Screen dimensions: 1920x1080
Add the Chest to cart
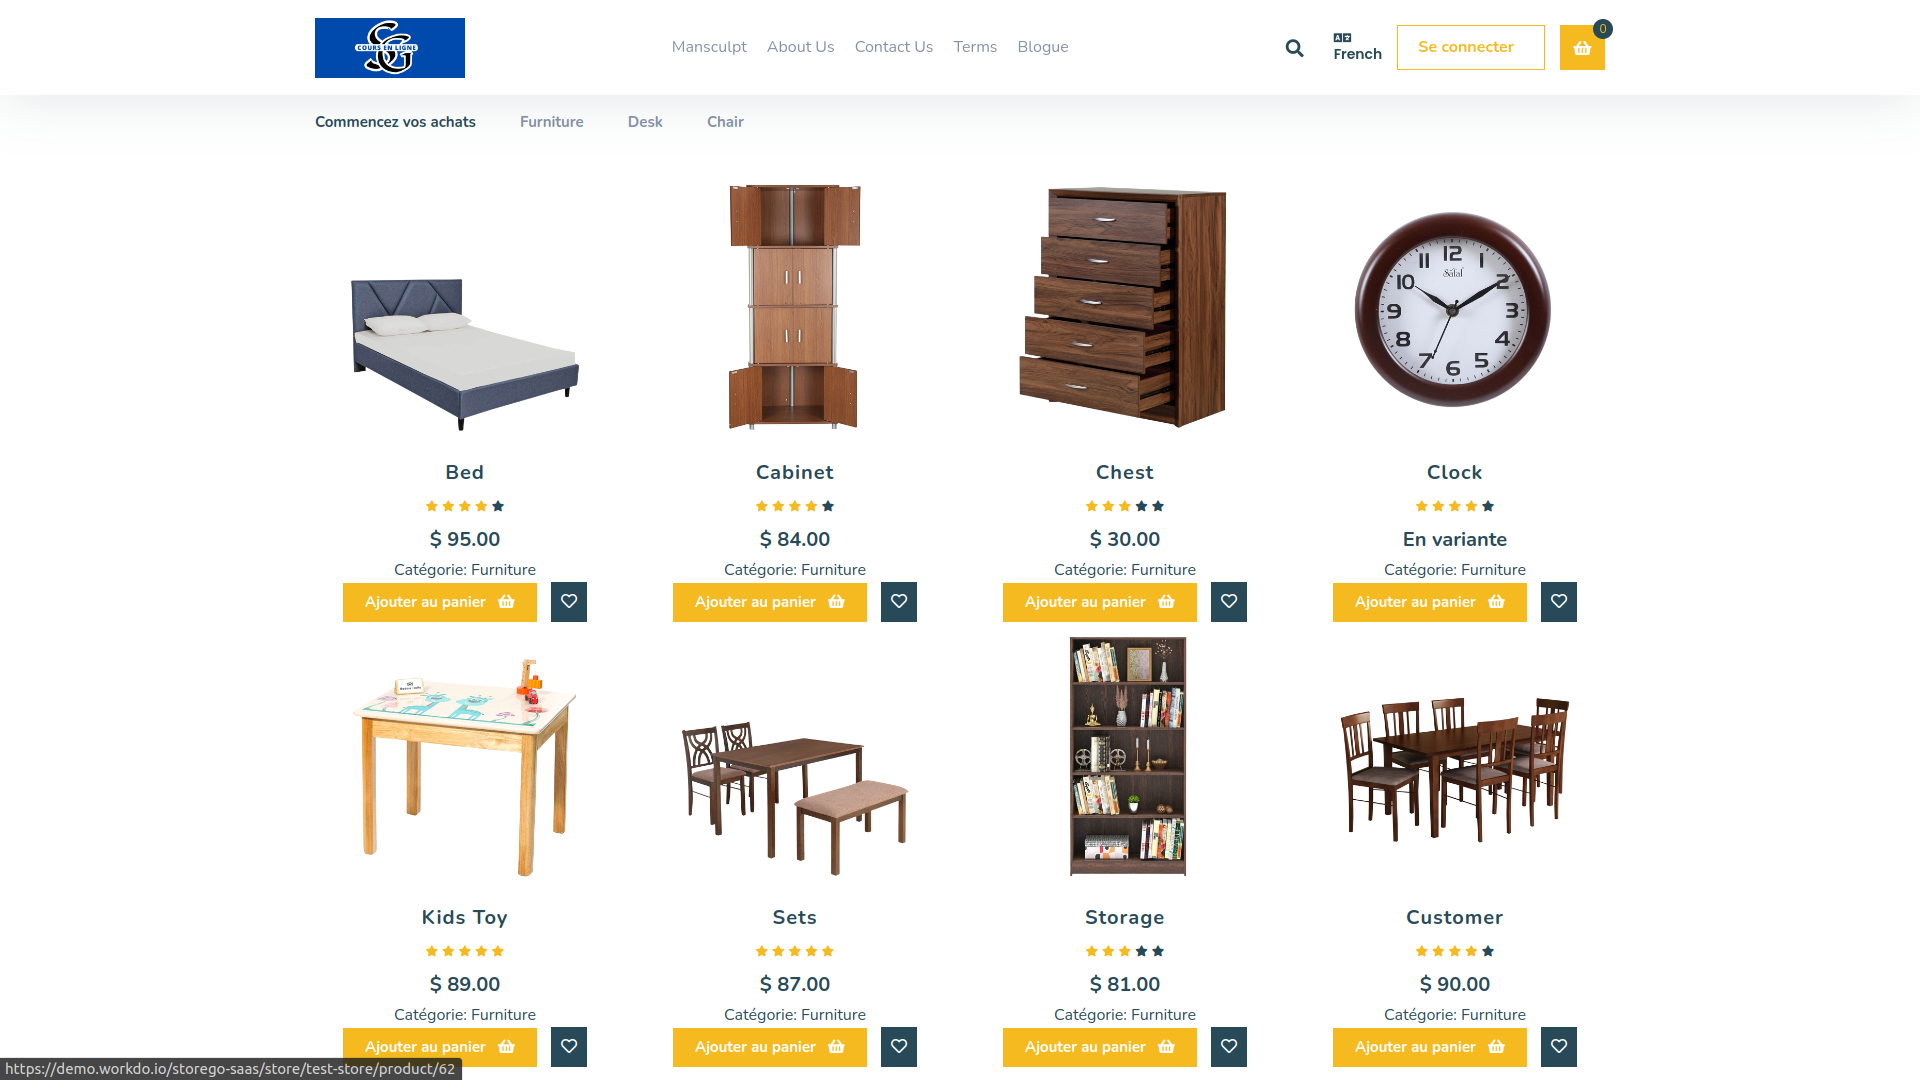coord(1100,602)
